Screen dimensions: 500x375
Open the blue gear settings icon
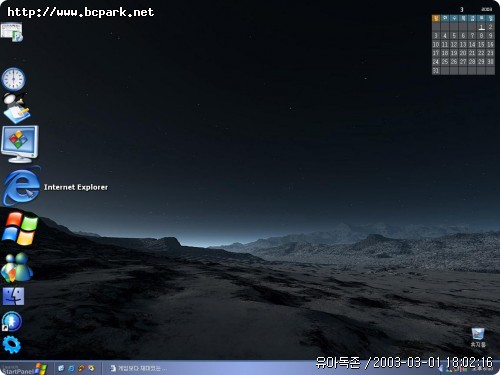(12, 345)
